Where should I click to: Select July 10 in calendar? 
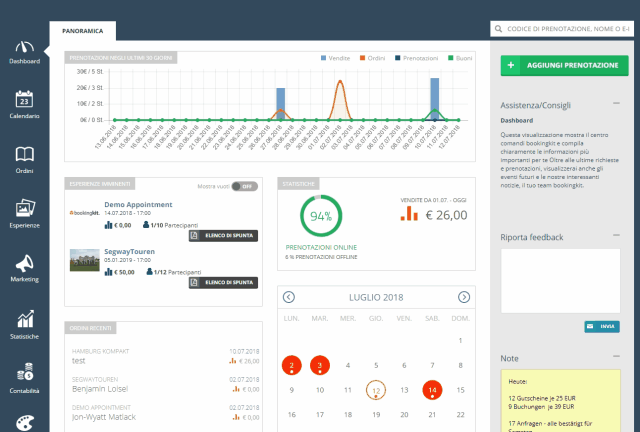320,390
